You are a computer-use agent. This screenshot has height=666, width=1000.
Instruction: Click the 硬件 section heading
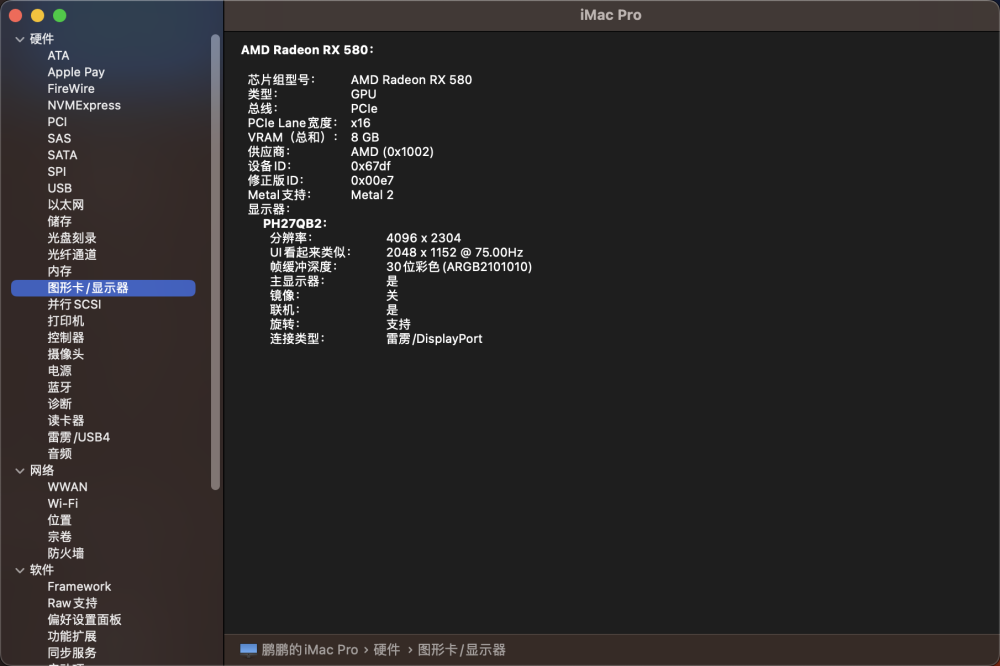tap(42, 40)
